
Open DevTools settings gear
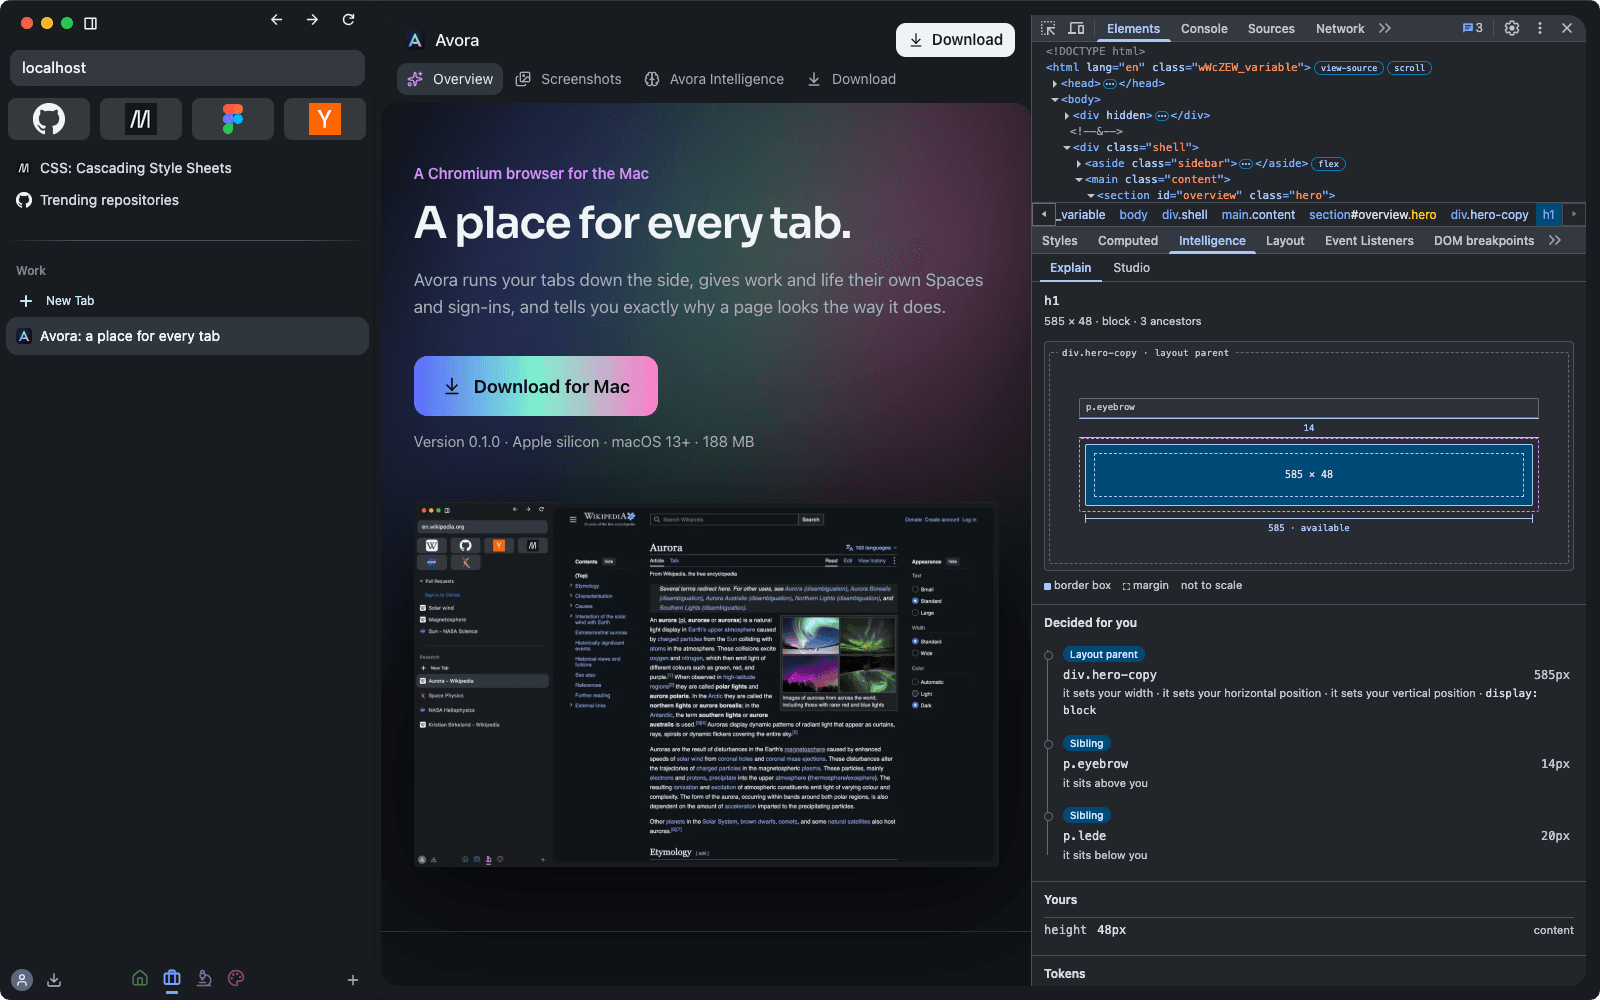(x=1512, y=28)
